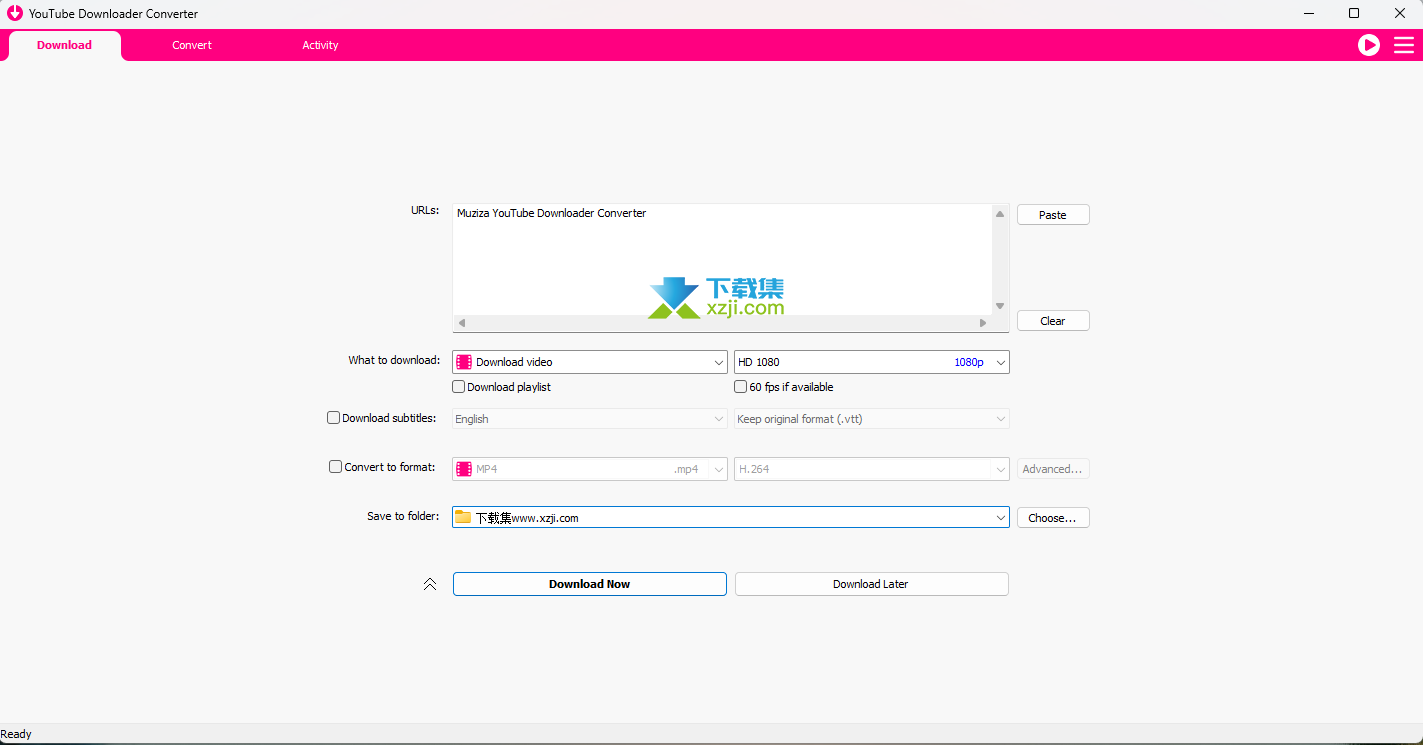Enable the Download playlist checkbox
This screenshot has height=745, width=1423.
pyautogui.click(x=459, y=387)
